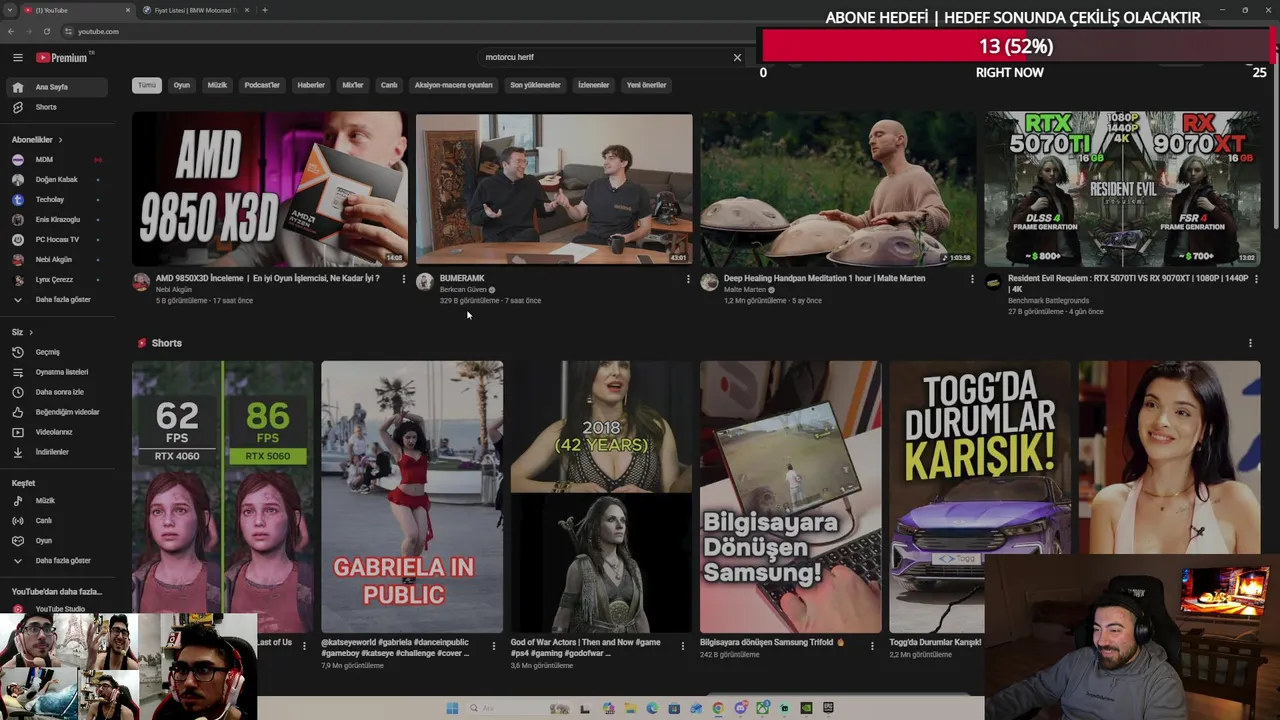Go to Ana Sayfa in sidebar
This screenshot has height=720, width=1280.
[55, 87]
